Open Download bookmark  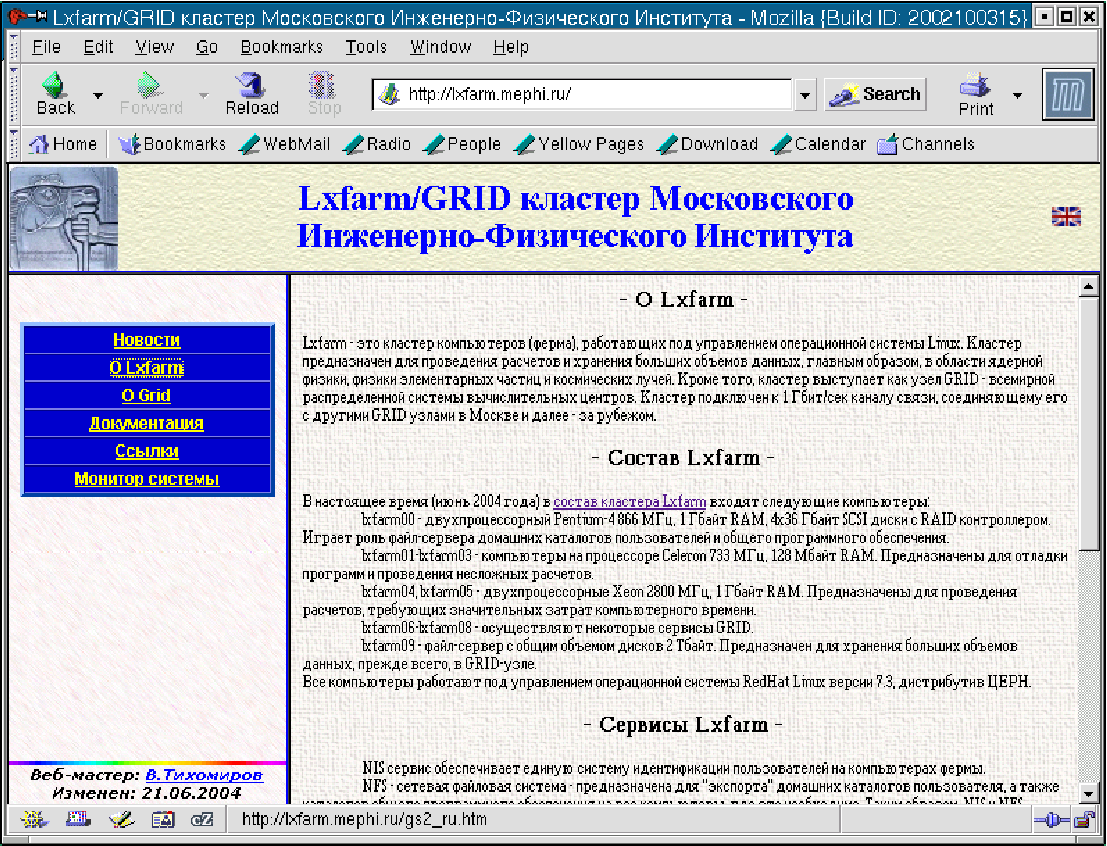tap(707, 144)
